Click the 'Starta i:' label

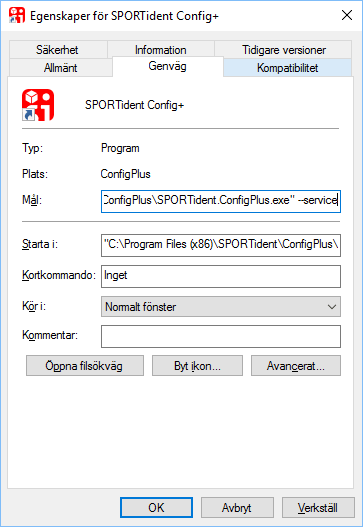40,244
